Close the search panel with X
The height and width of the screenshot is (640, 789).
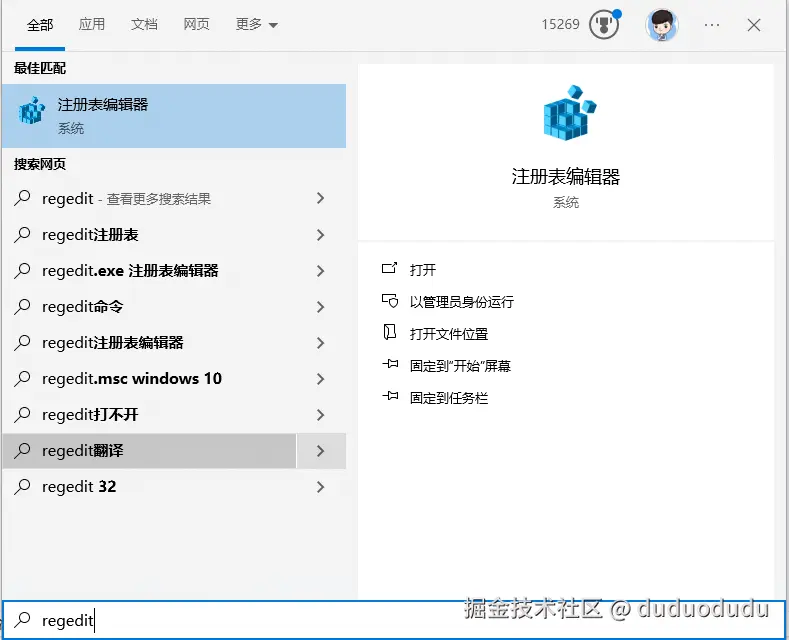(753, 25)
